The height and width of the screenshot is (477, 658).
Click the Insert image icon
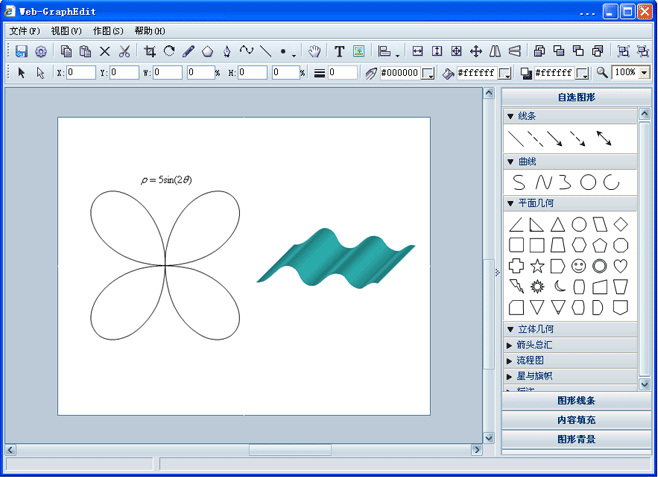358,51
